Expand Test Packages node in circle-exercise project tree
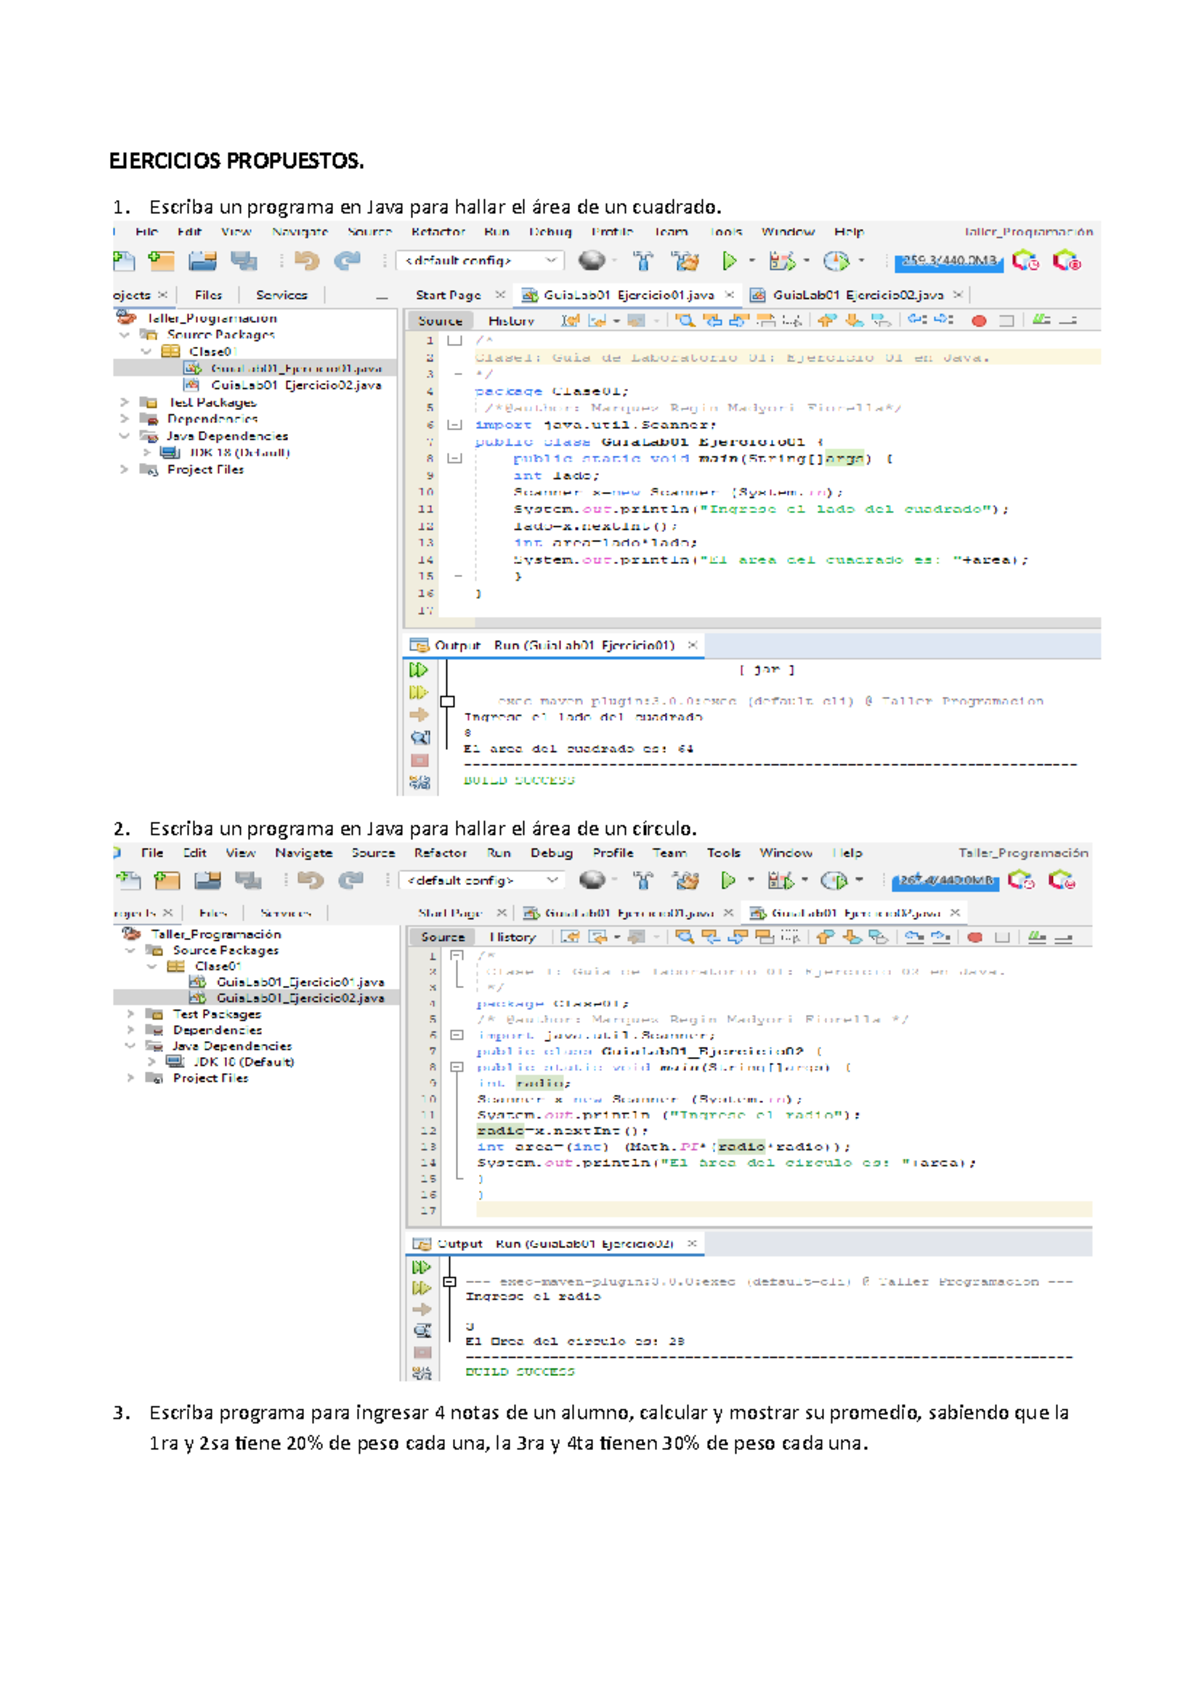 coord(131,1014)
